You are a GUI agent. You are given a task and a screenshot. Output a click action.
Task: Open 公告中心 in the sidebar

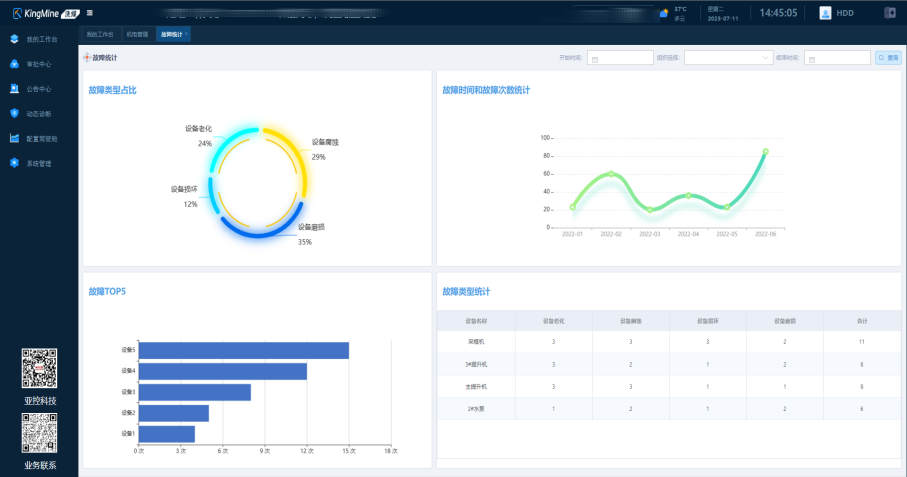(39, 89)
